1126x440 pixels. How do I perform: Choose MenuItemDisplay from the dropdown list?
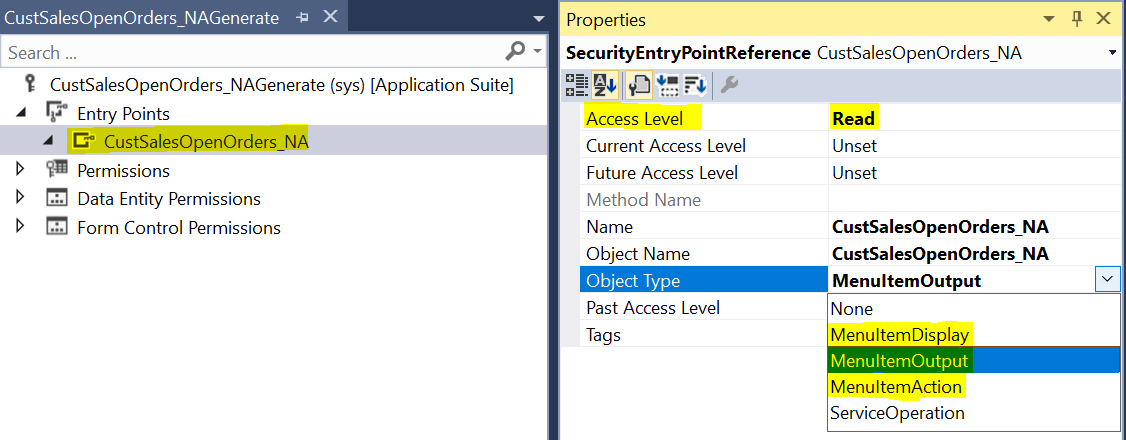[x=899, y=335]
